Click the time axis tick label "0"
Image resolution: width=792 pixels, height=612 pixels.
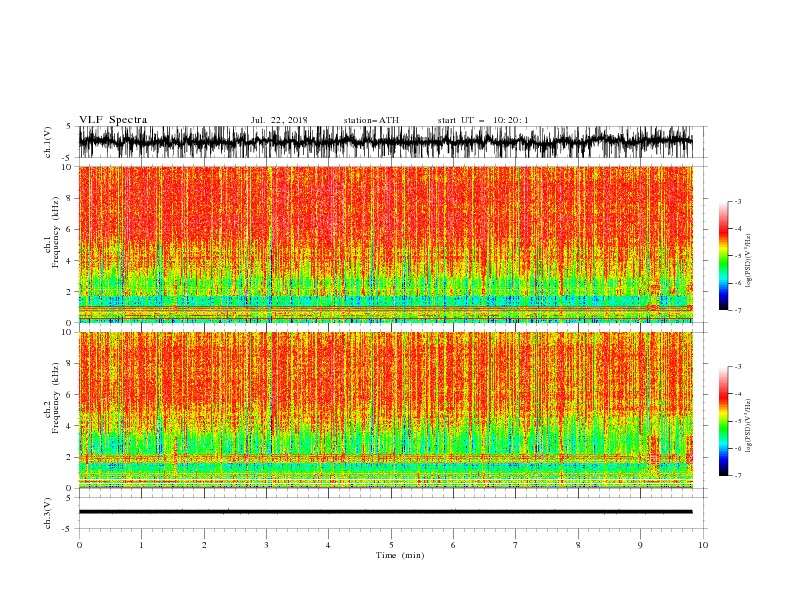pyautogui.click(x=79, y=545)
